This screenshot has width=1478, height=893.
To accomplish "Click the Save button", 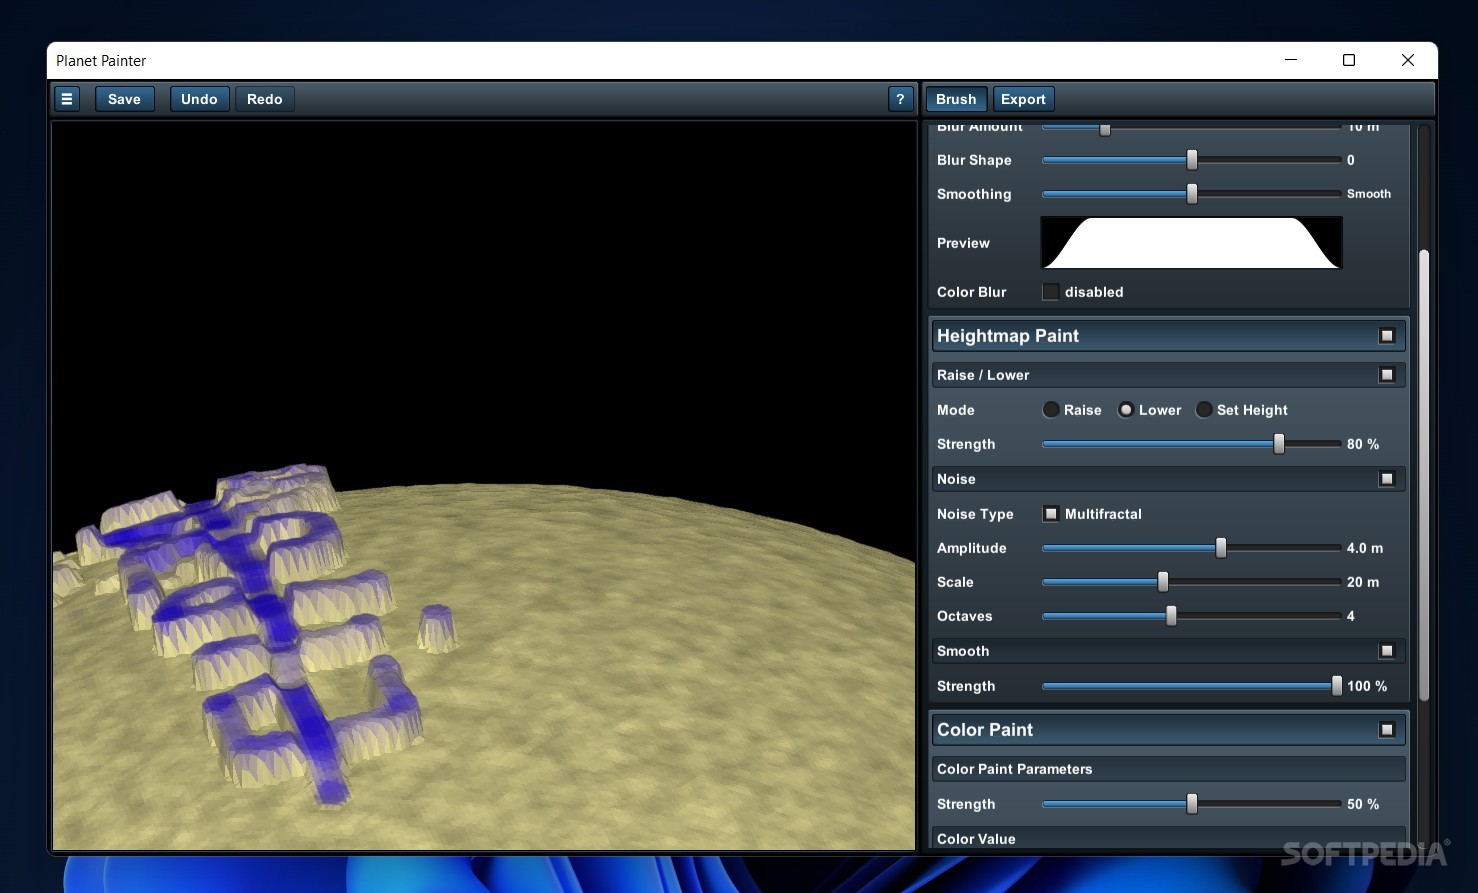I will tap(124, 99).
